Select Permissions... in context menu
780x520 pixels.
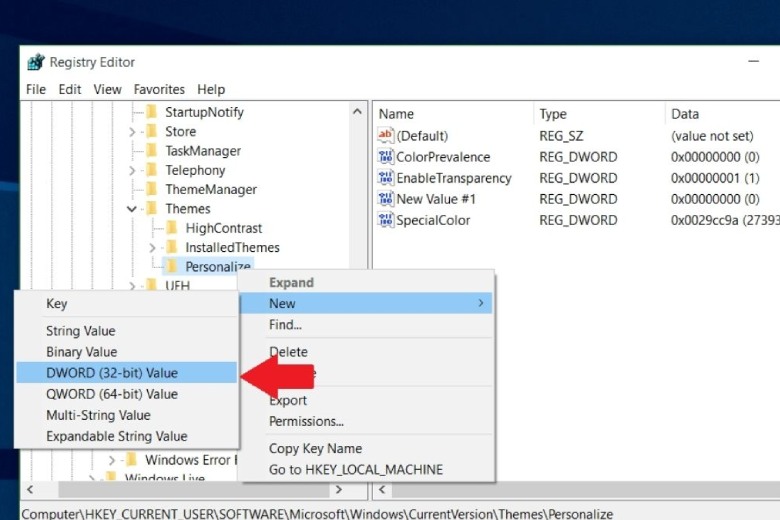click(x=366, y=421)
